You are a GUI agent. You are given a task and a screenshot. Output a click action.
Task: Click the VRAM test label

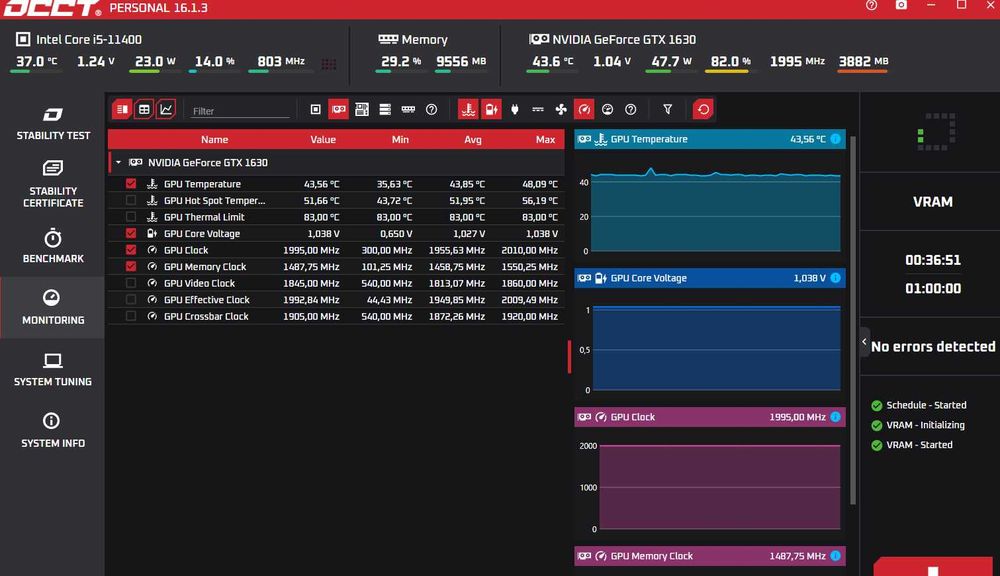click(x=932, y=202)
